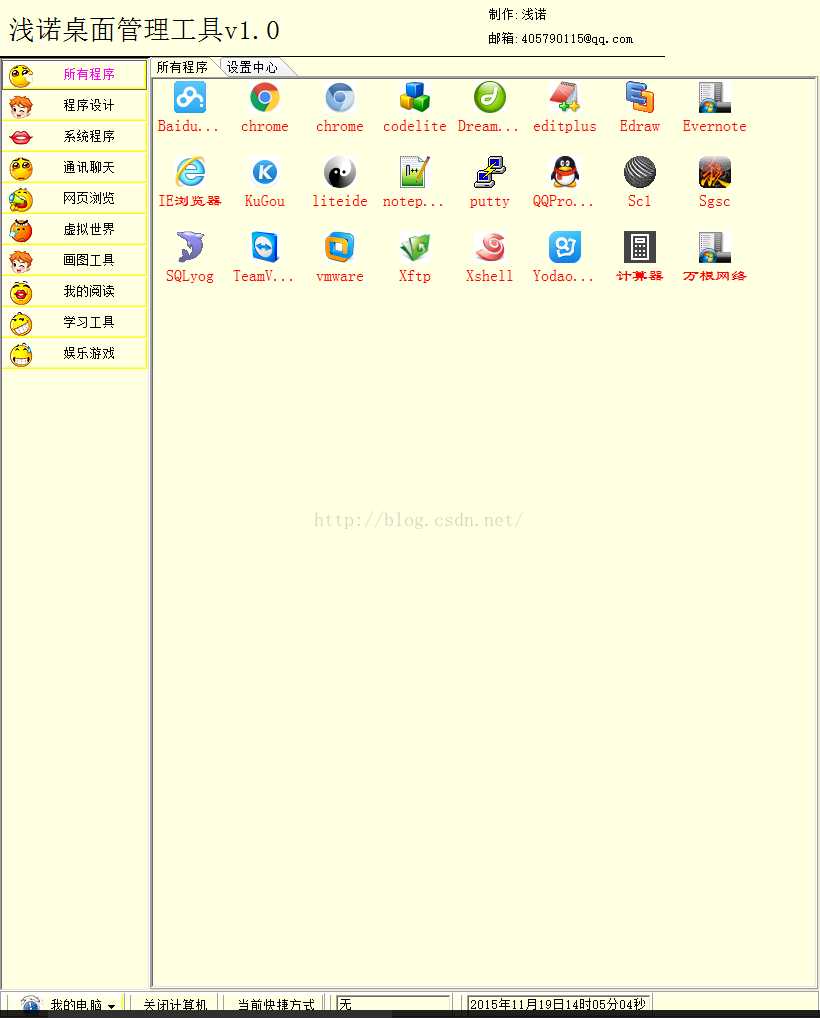
Task: Open the 娱乐游戏 sidebar category
Action: coord(74,353)
